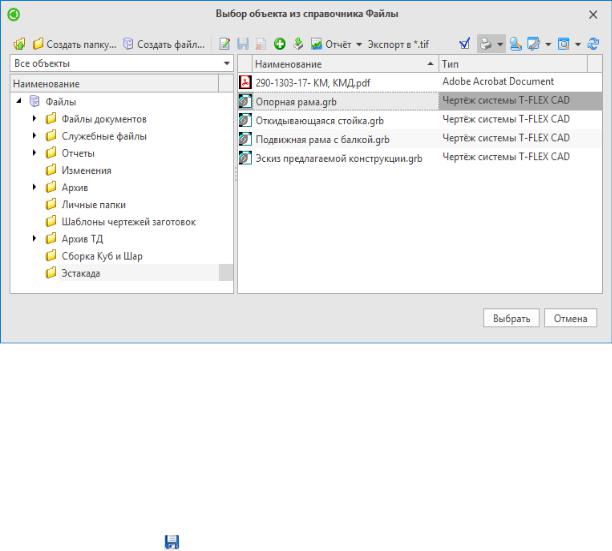
Task: Open the Отчёт dropdown arrow
Action: [x=359, y=44]
